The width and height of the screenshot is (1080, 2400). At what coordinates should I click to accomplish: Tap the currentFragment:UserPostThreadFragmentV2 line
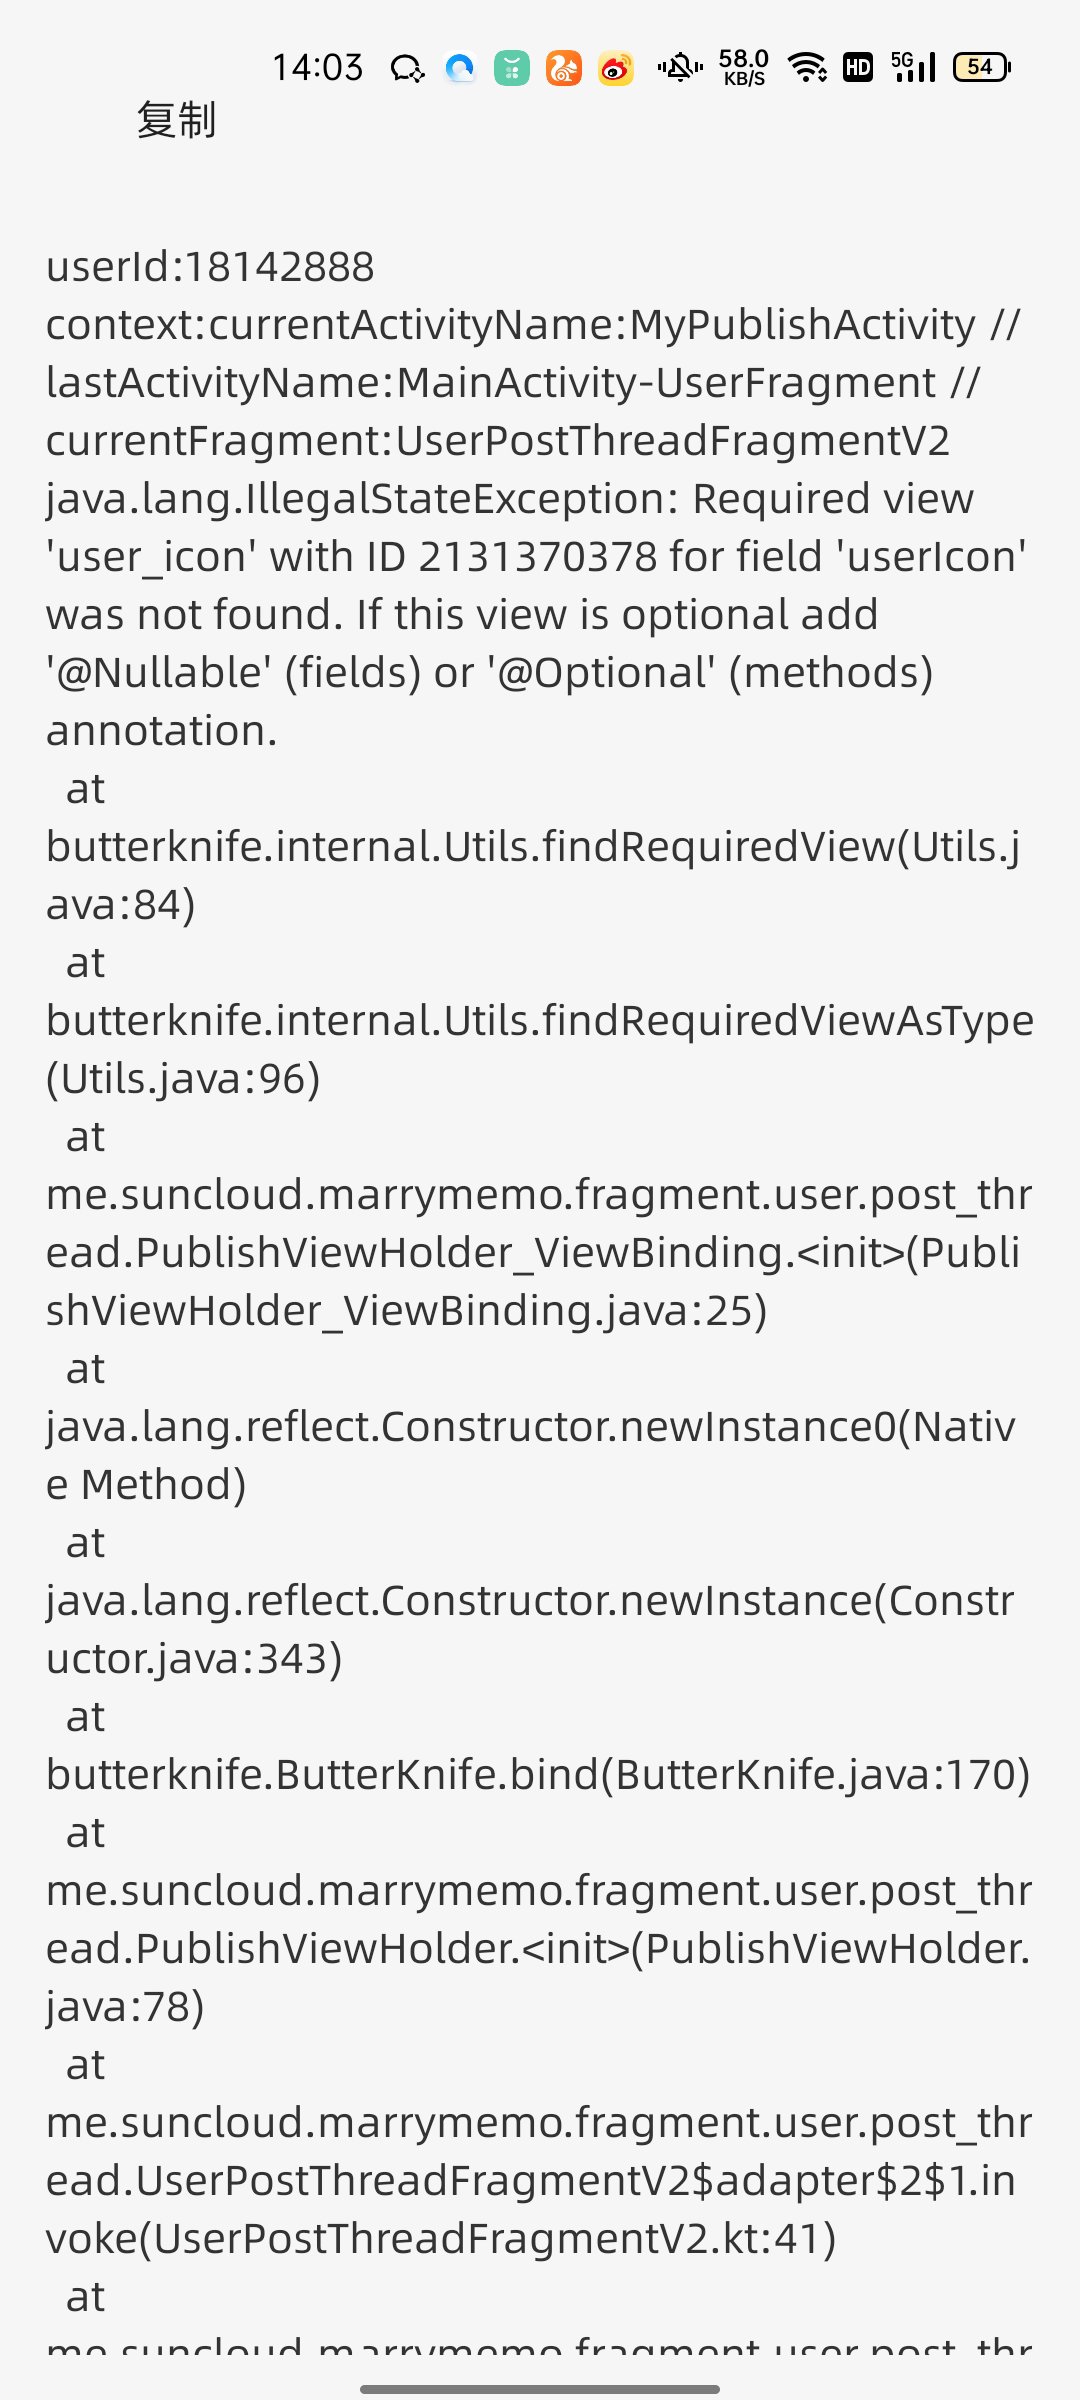(x=498, y=441)
